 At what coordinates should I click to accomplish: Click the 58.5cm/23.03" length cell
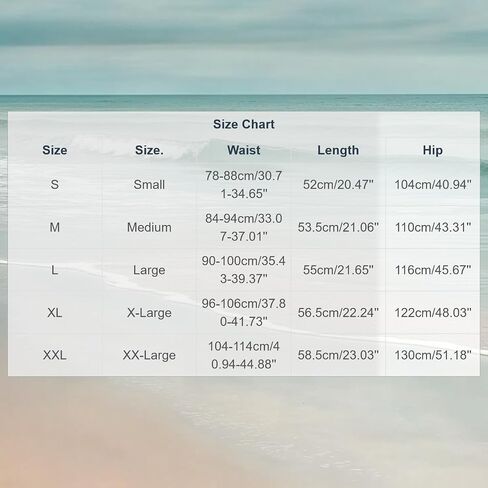tap(338, 355)
